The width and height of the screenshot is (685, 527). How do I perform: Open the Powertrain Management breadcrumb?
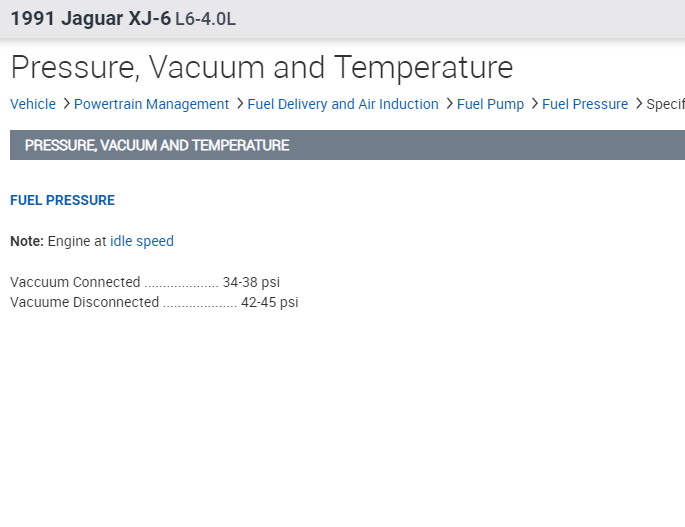pyautogui.click(x=151, y=104)
